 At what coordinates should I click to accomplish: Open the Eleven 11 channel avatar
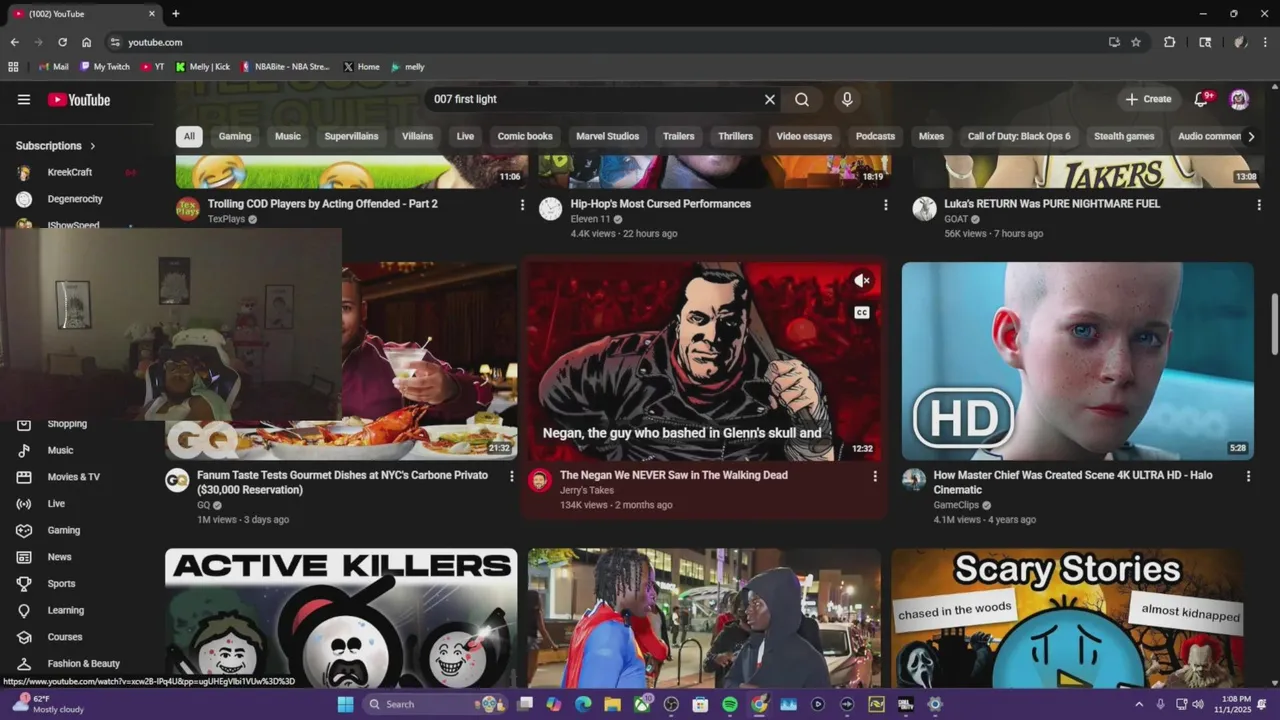click(x=551, y=208)
